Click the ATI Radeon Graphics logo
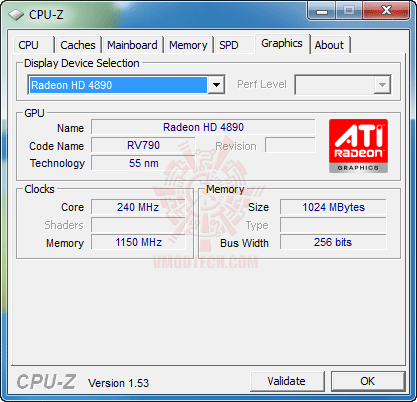This screenshot has width=417, height=402. [x=358, y=146]
